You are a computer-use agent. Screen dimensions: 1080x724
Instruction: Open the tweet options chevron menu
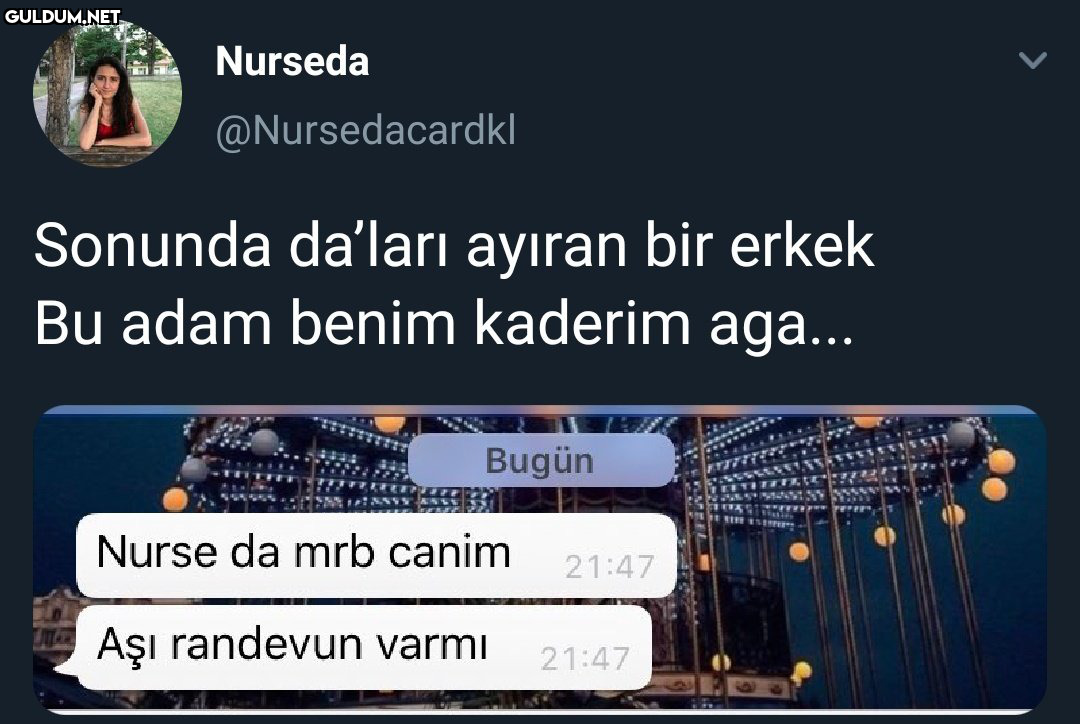pyautogui.click(x=1032, y=61)
